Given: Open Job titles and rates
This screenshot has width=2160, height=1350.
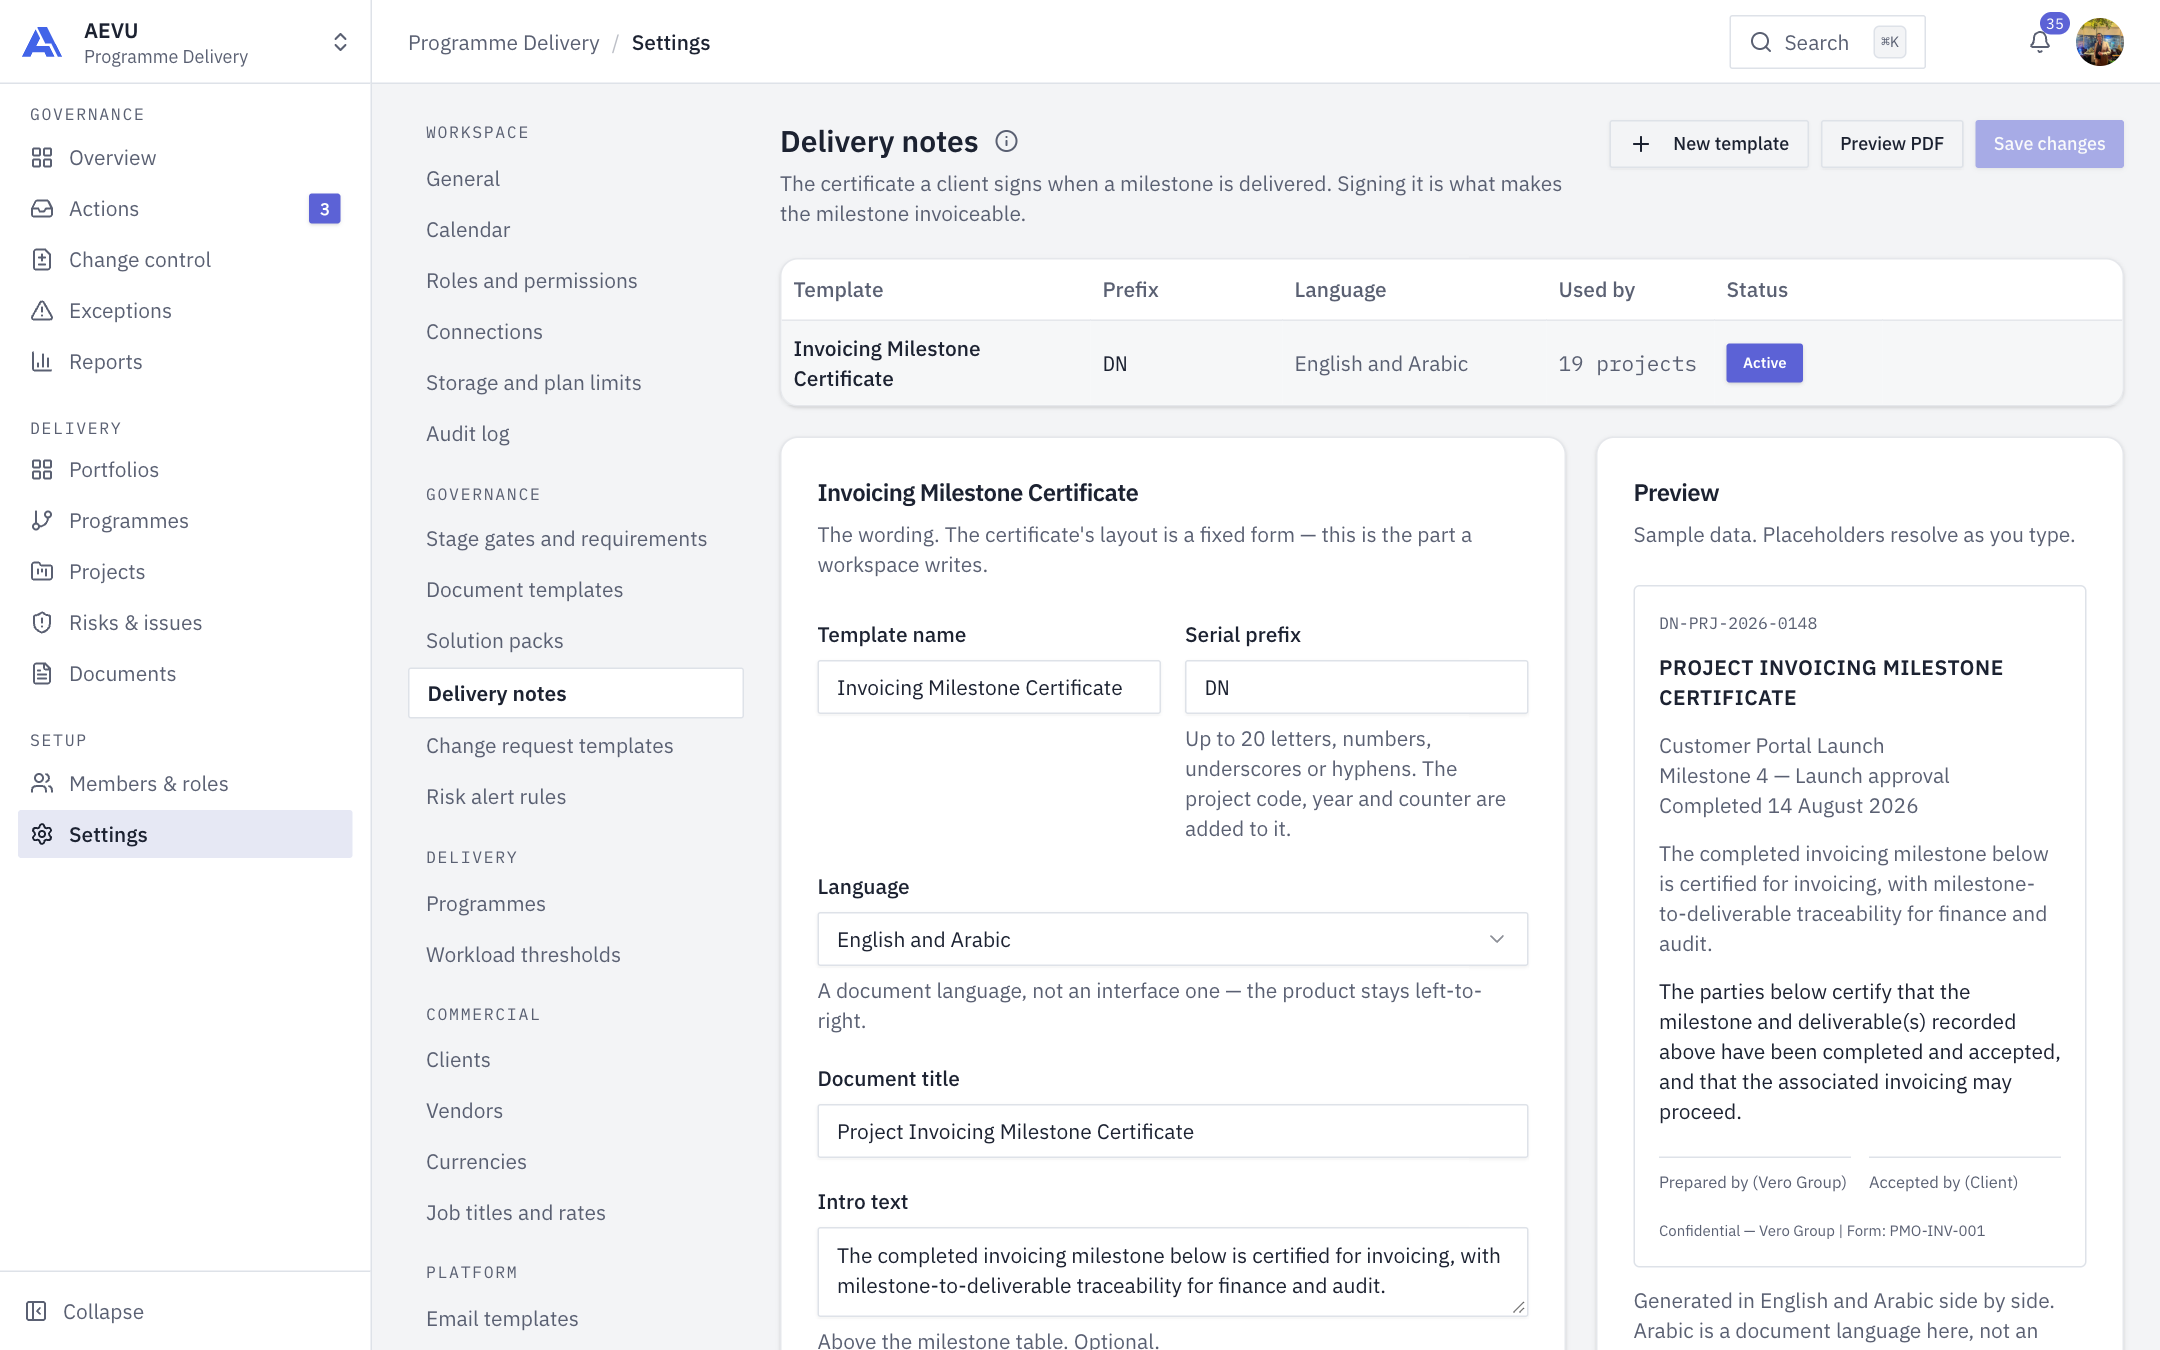Looking at the screenshot, I should coord(516,1213).
